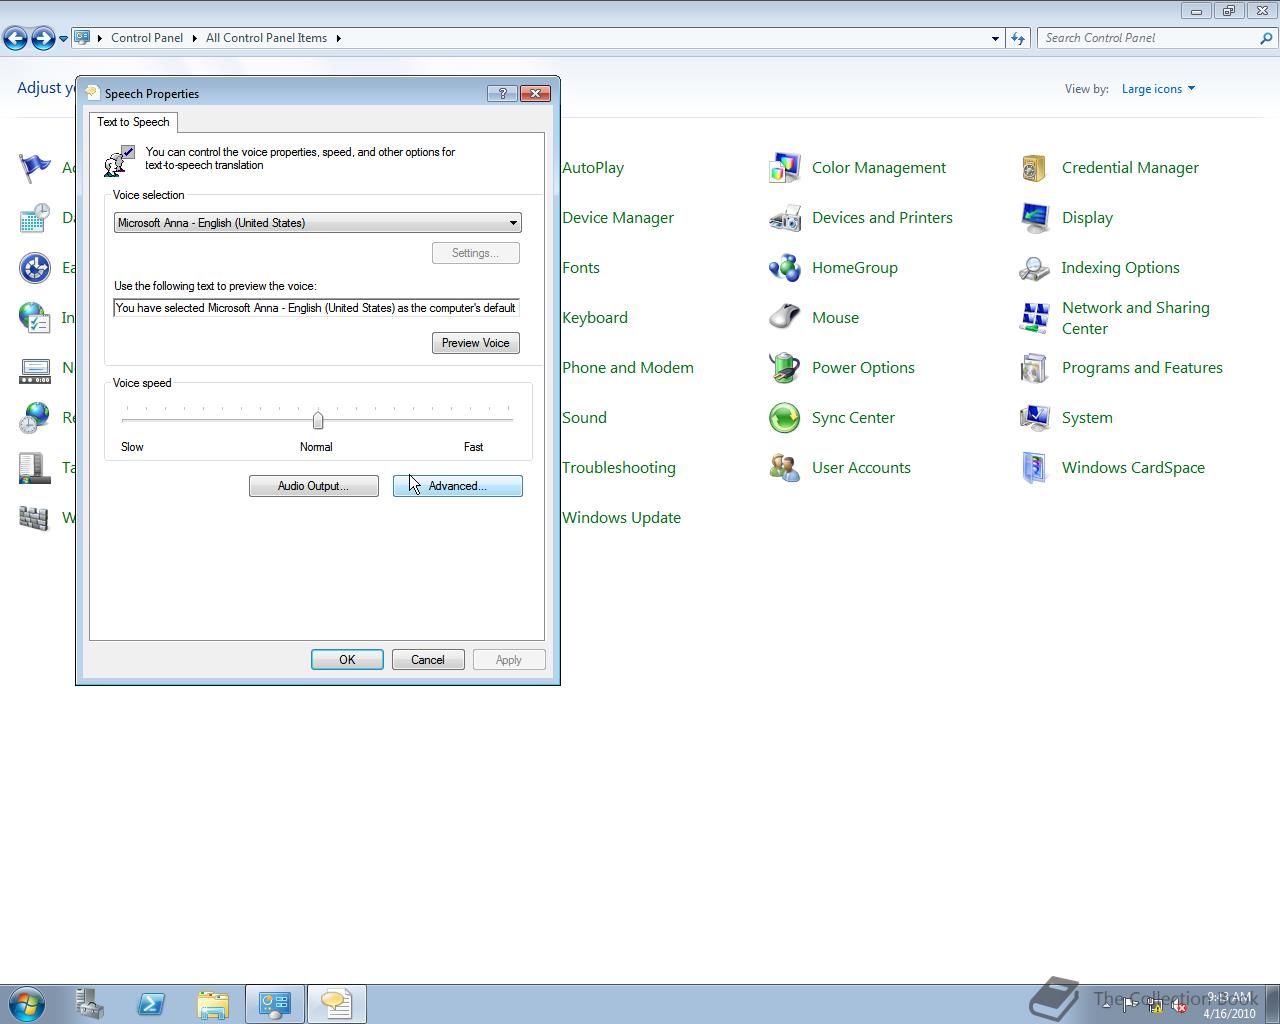Open the Devices and Printers icon
Viewport: 1280px width, 1024px height.
pos(785,218)
